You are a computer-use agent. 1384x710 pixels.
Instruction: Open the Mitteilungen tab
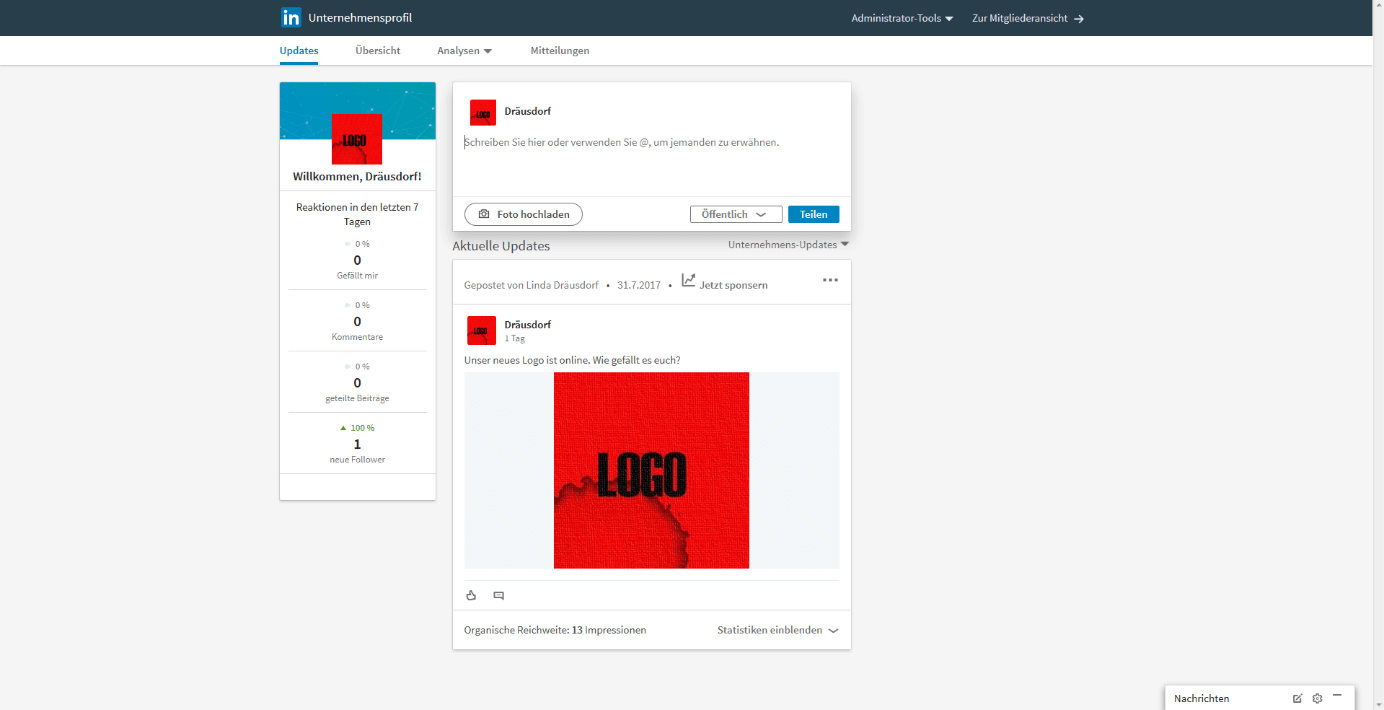tap(560, 51)
